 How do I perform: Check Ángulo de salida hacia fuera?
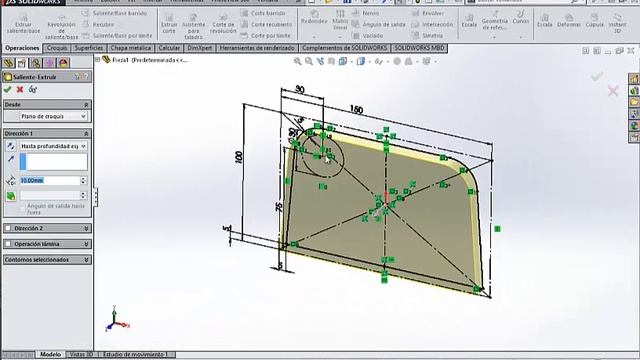(23, 209)
